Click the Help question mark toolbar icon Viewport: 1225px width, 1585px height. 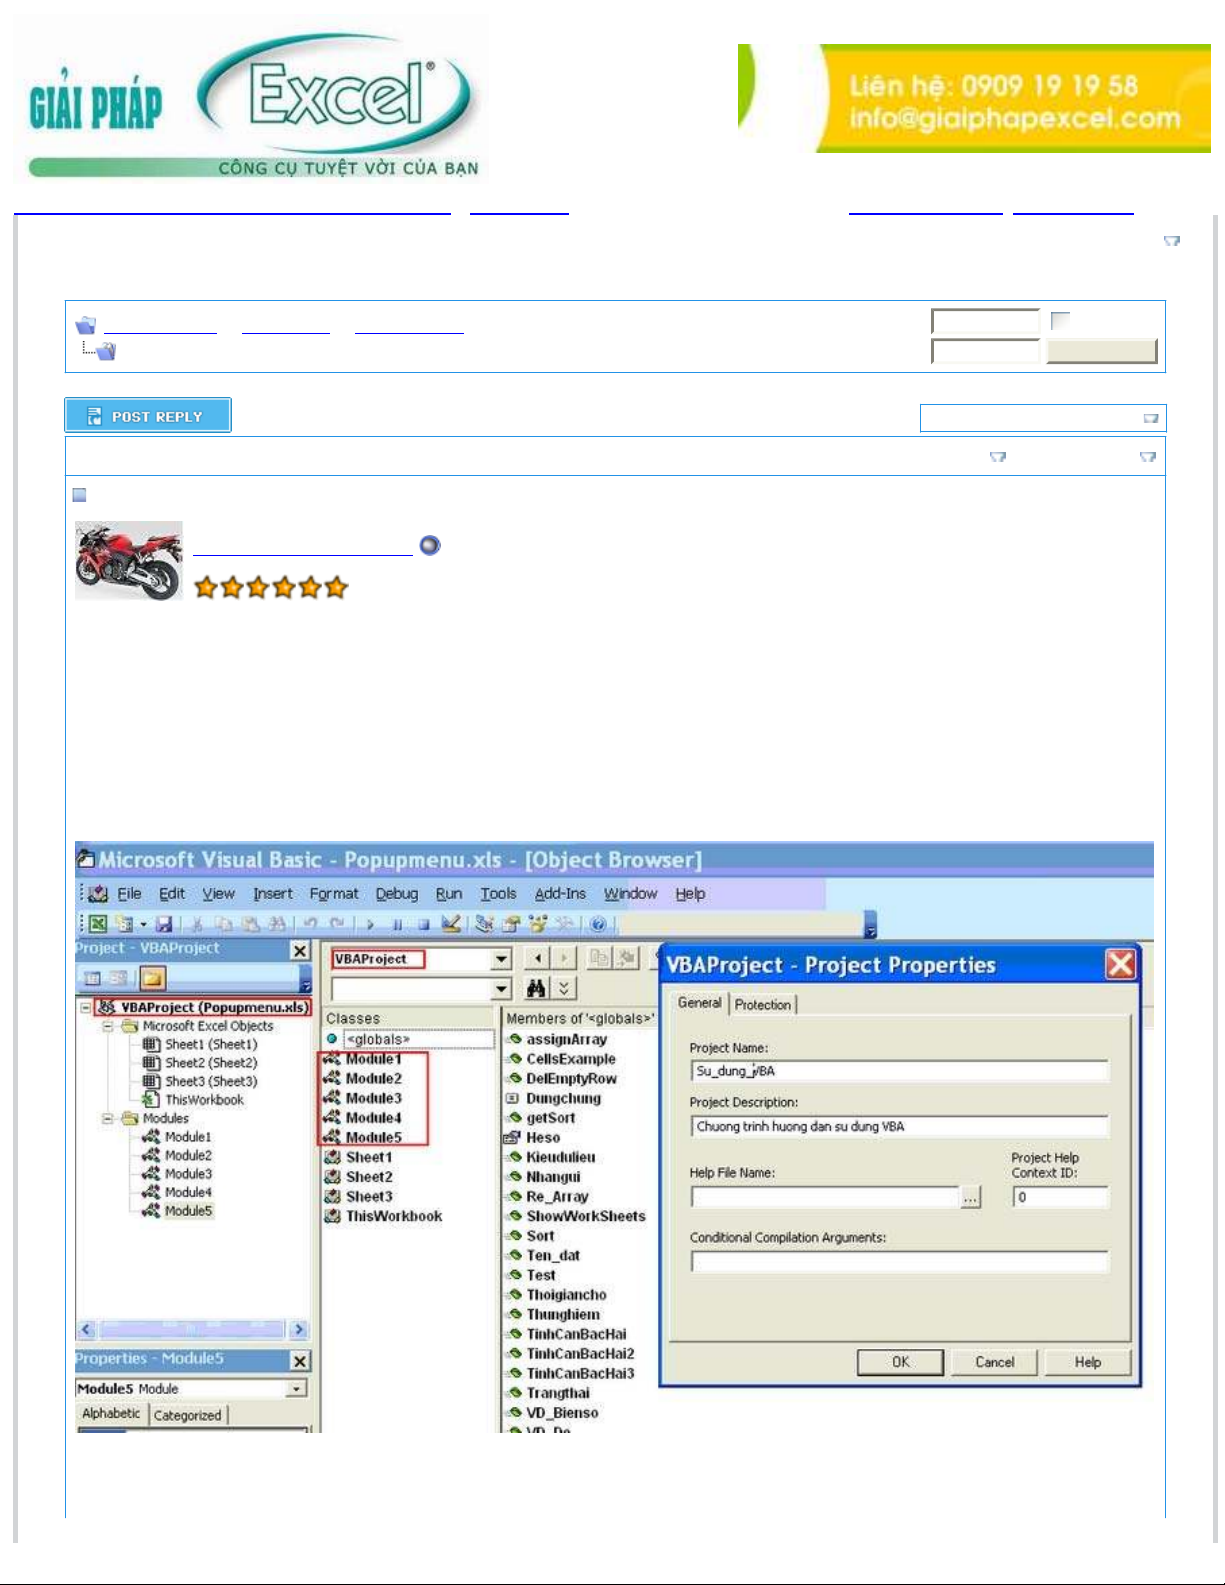tap(598, 924)
